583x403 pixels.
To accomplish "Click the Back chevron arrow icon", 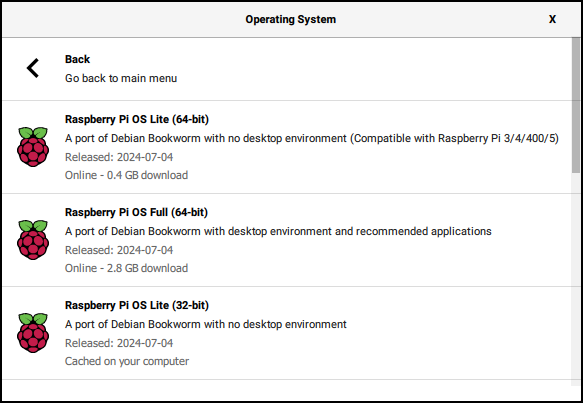I will 33,68.
